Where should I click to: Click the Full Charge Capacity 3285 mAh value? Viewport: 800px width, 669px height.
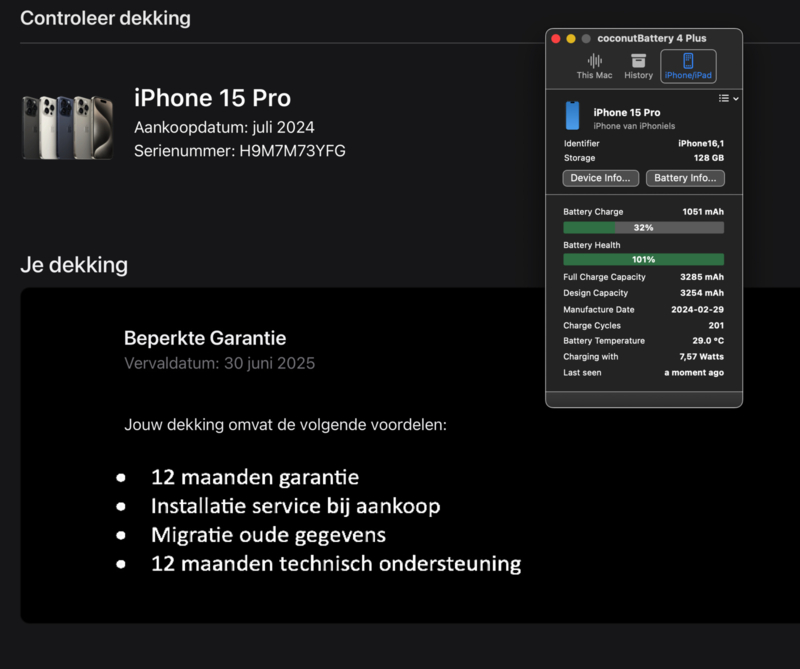point(702,277)
